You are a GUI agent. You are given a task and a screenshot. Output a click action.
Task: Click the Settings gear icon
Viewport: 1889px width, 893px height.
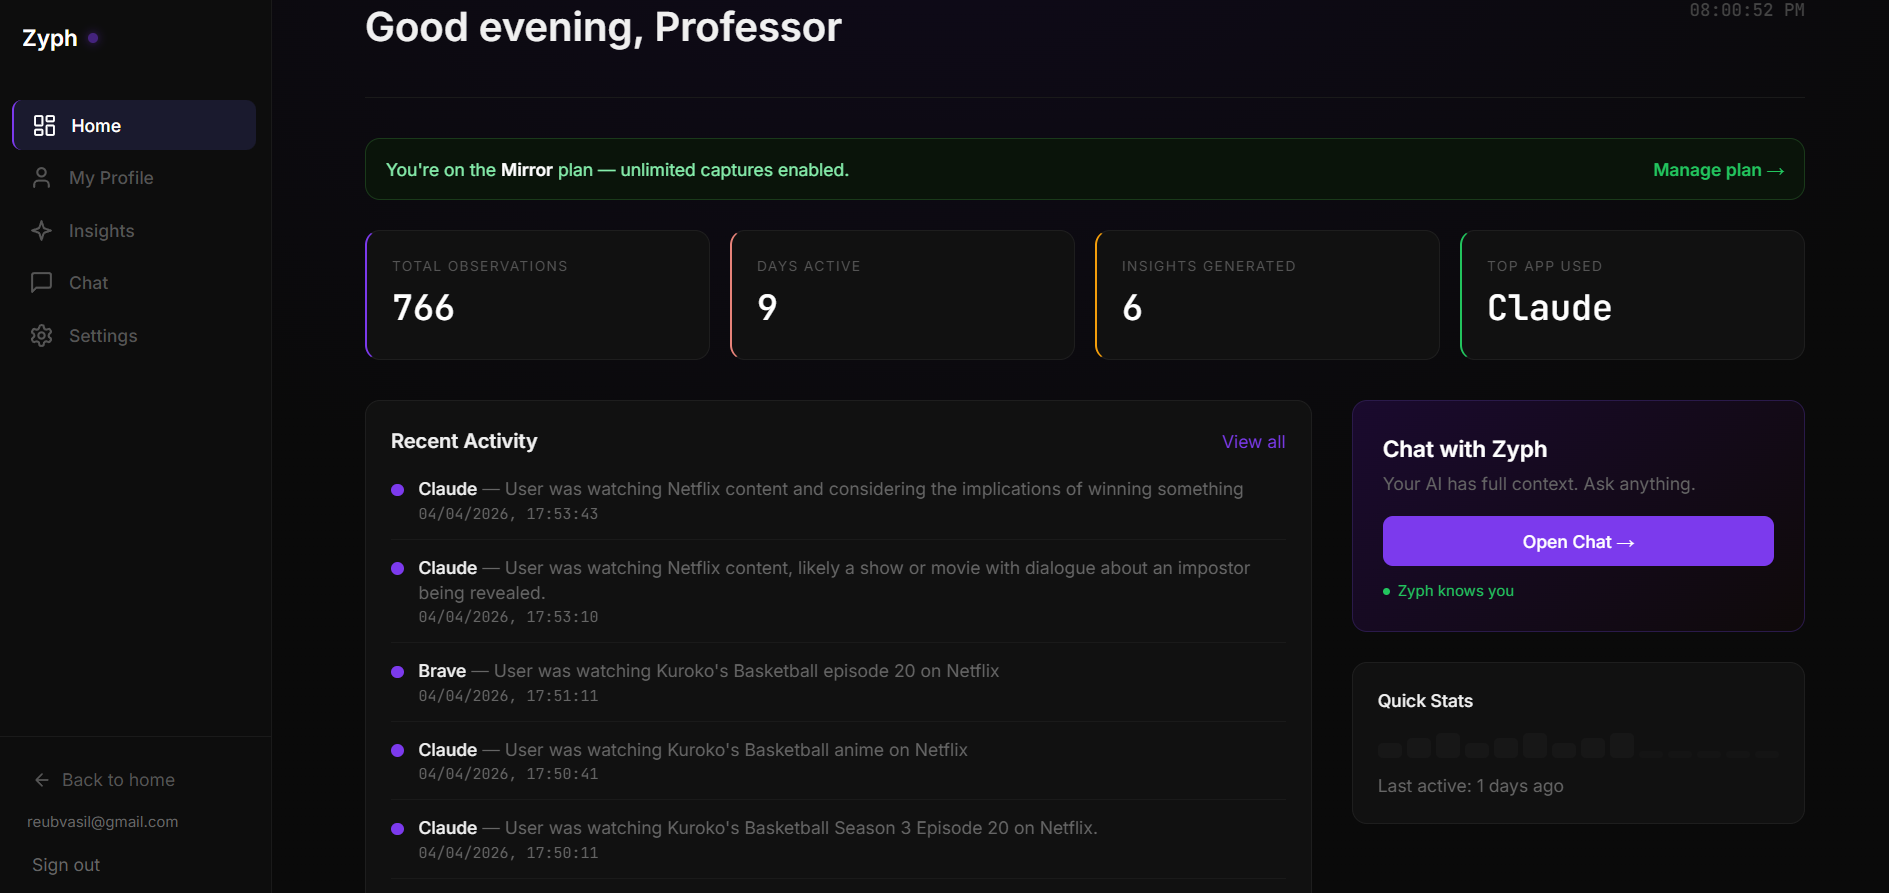[x=41, y=336]
